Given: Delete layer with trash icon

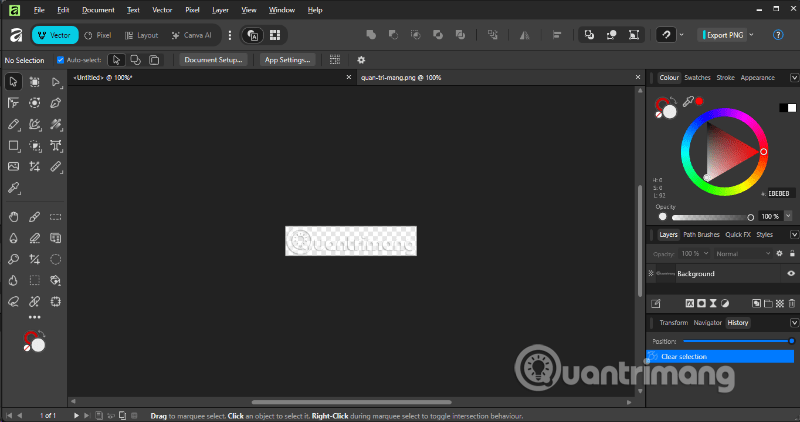Looking at the screenshot, I should click(792, 303).
